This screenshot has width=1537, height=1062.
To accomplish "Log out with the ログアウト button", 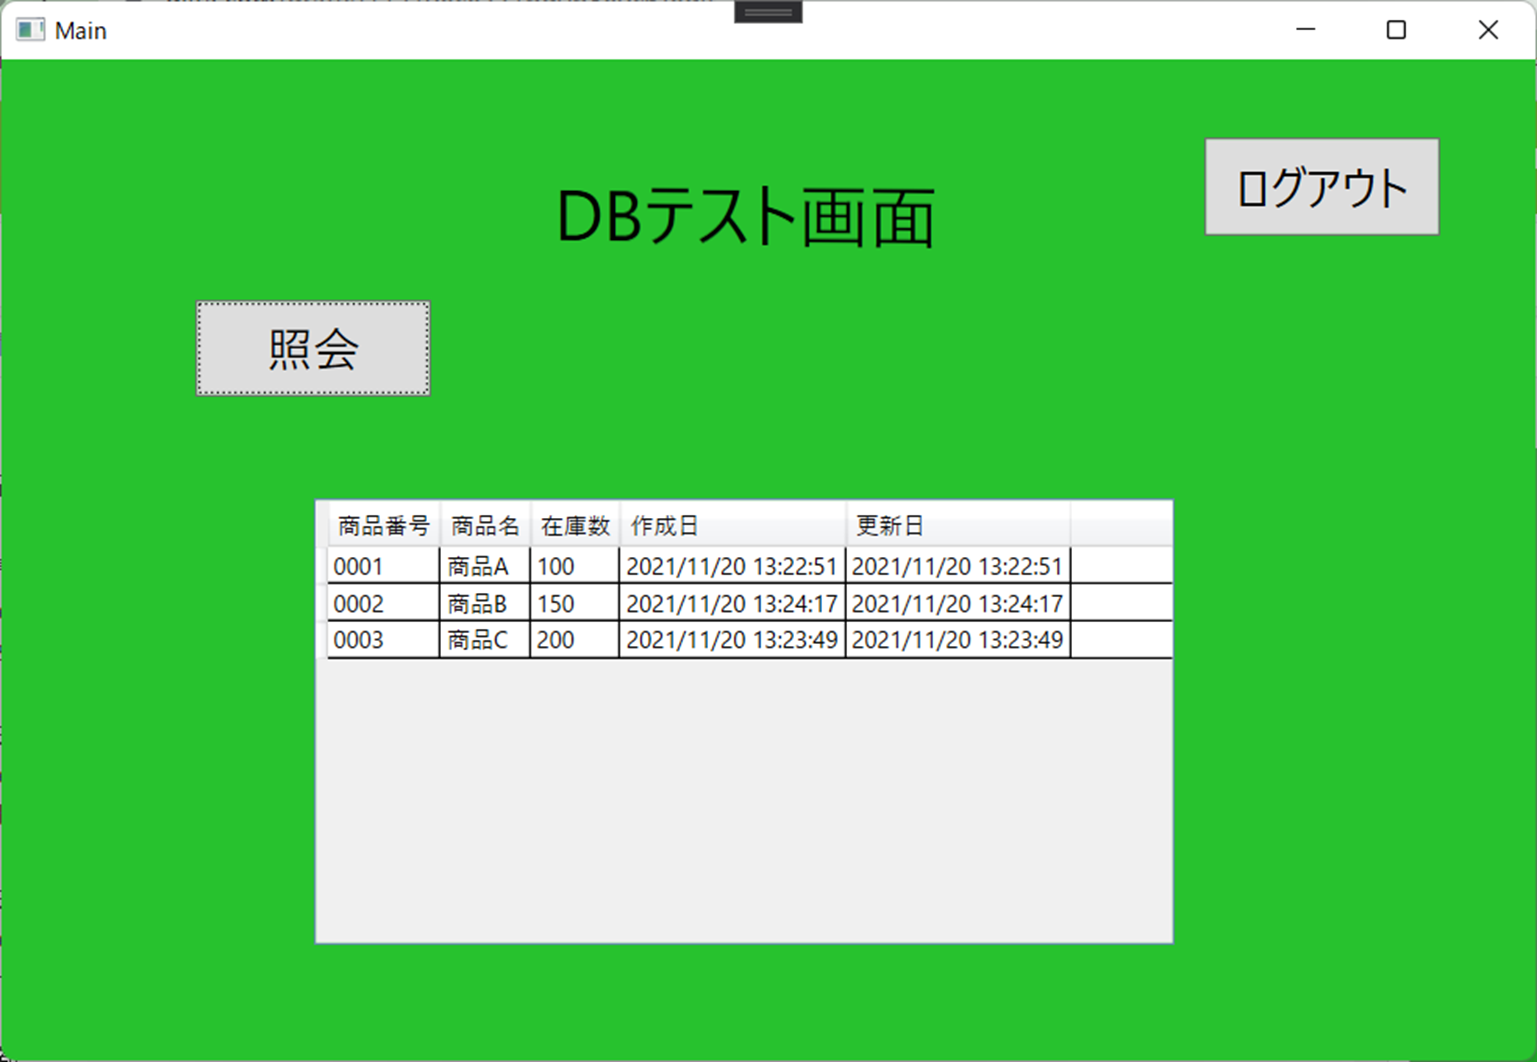I will [1322, 187].
